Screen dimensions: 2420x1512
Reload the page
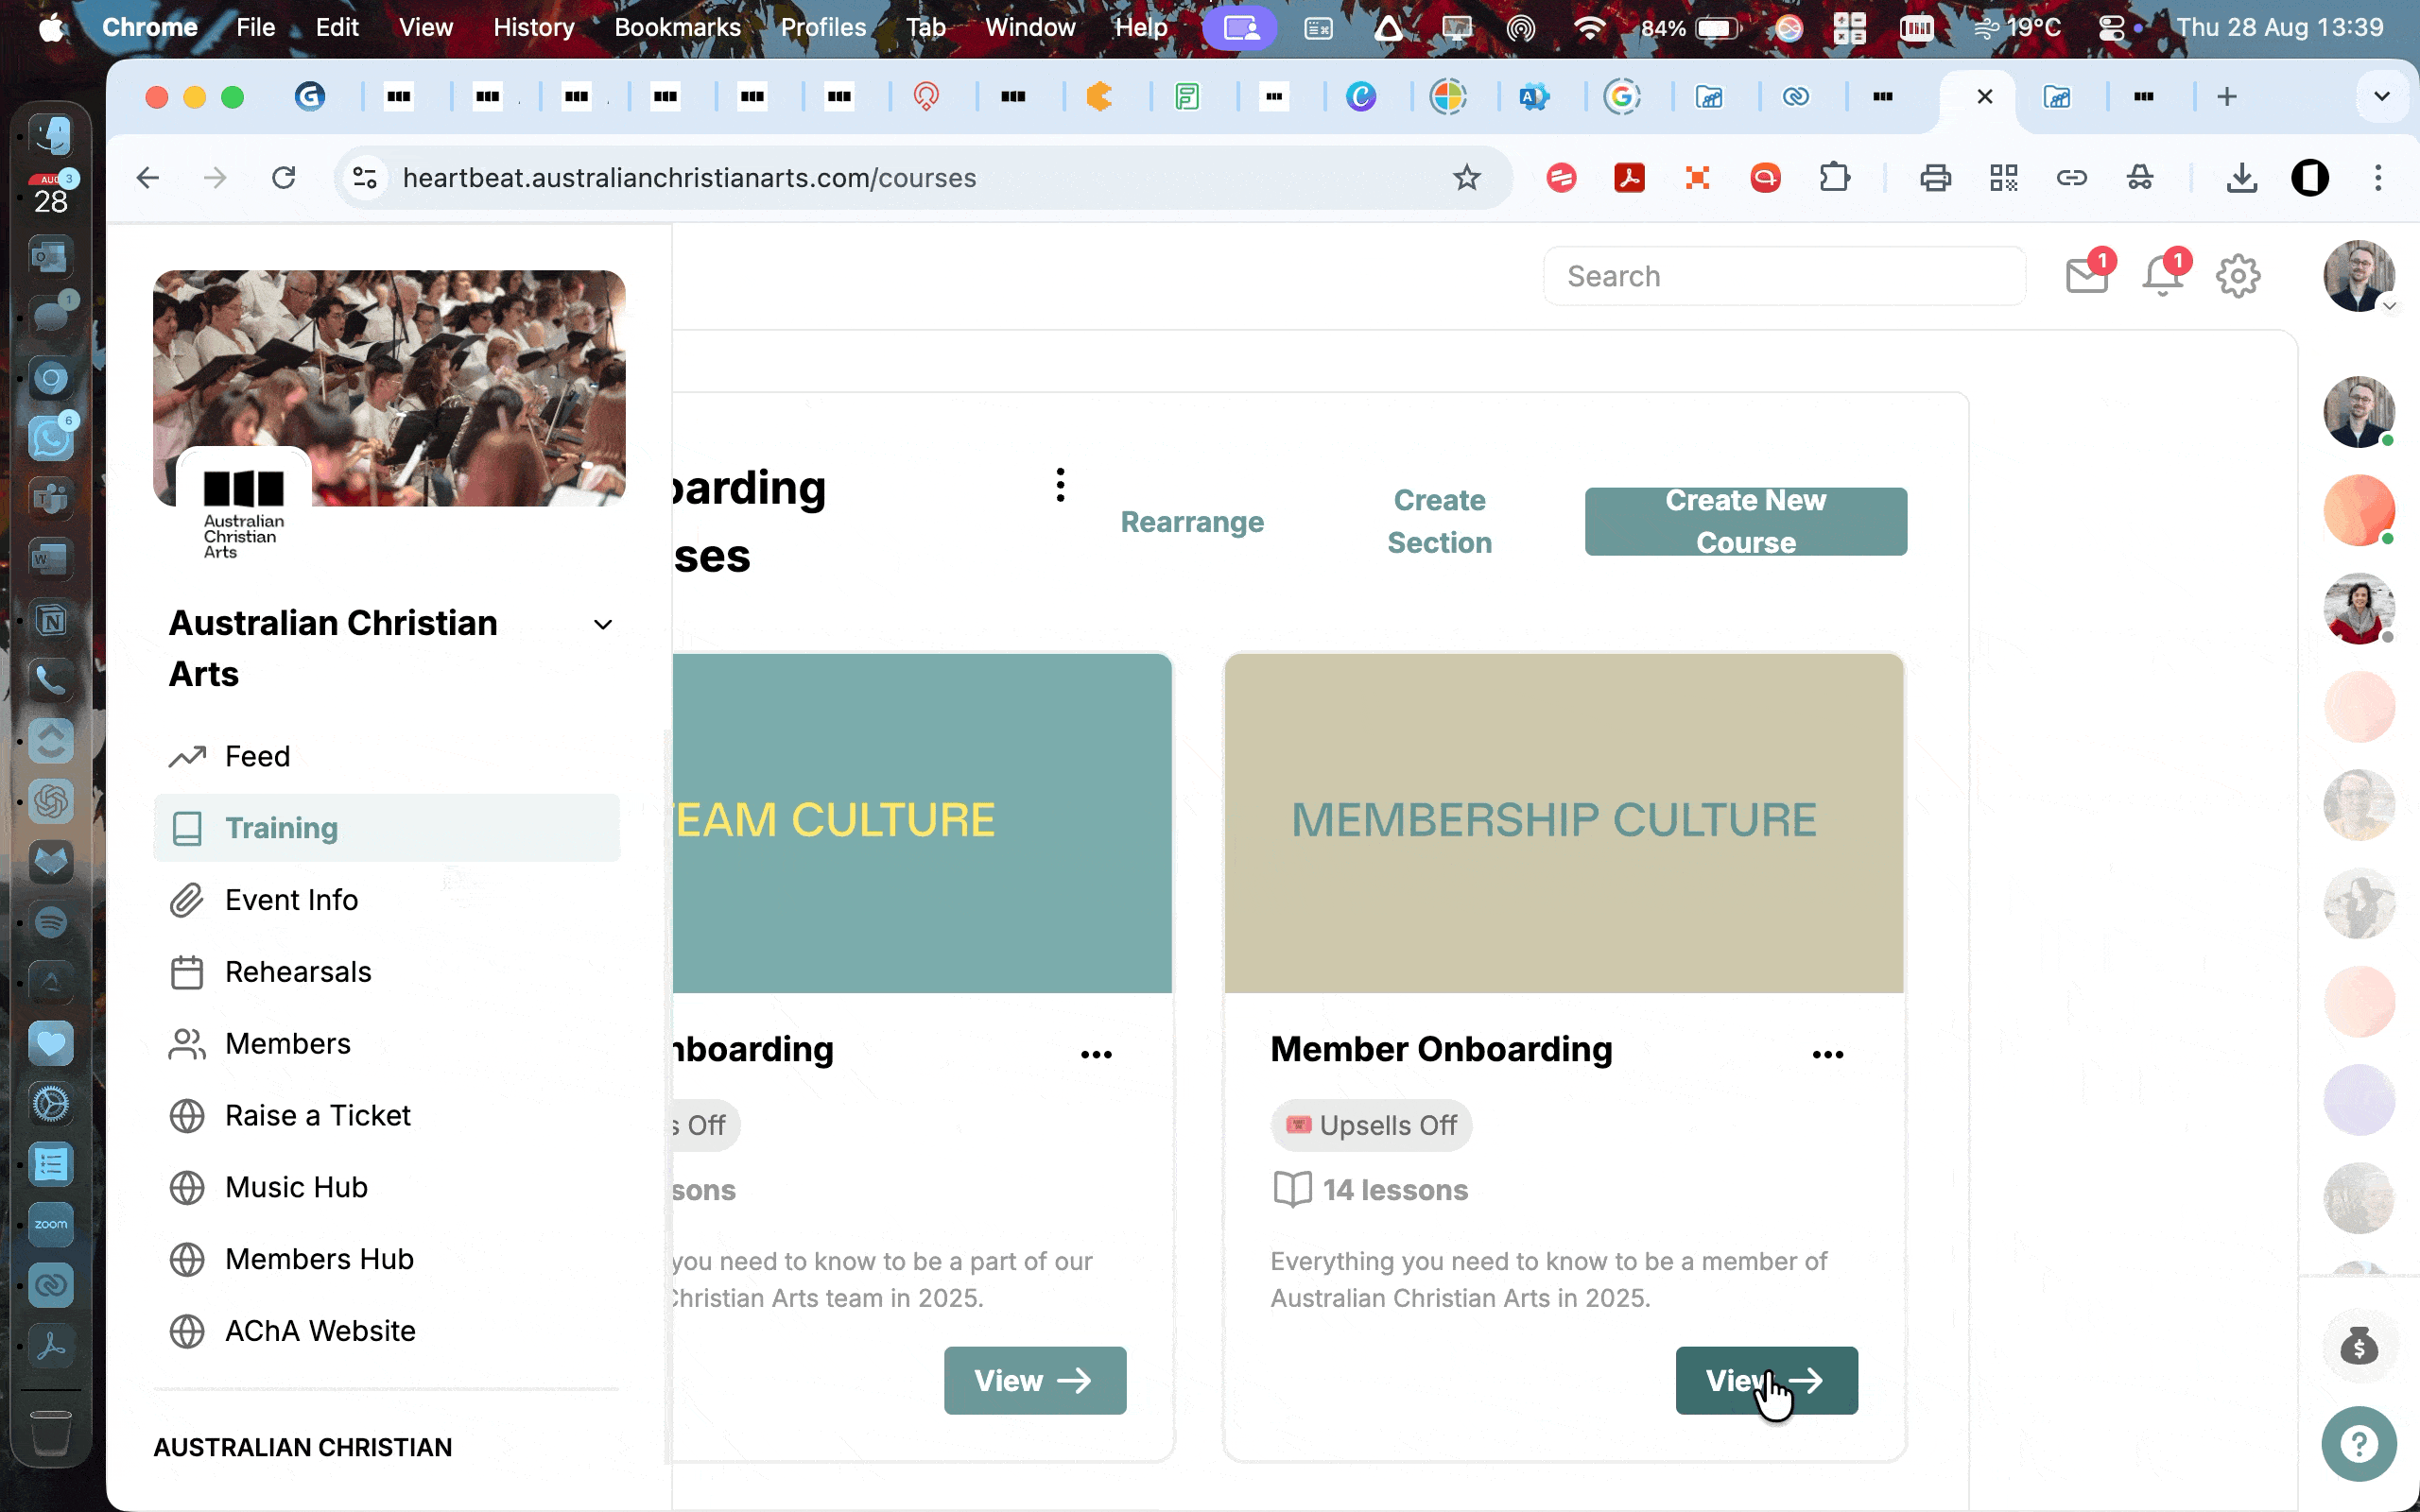coord(284,178)
